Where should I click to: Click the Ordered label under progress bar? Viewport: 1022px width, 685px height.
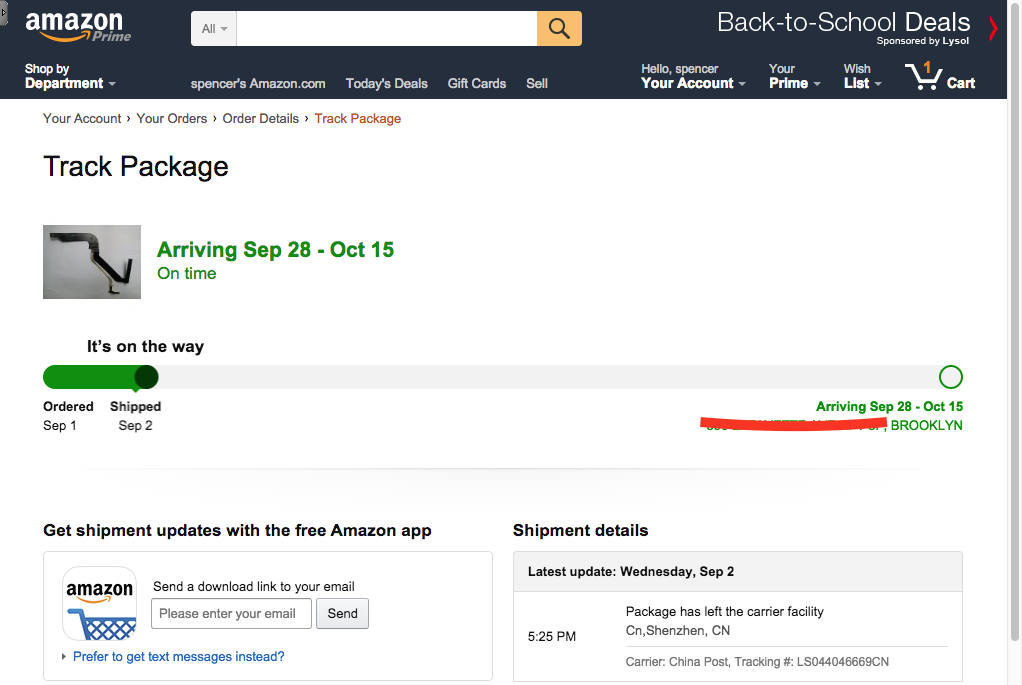pyautogui.click(x=68, y=407)
